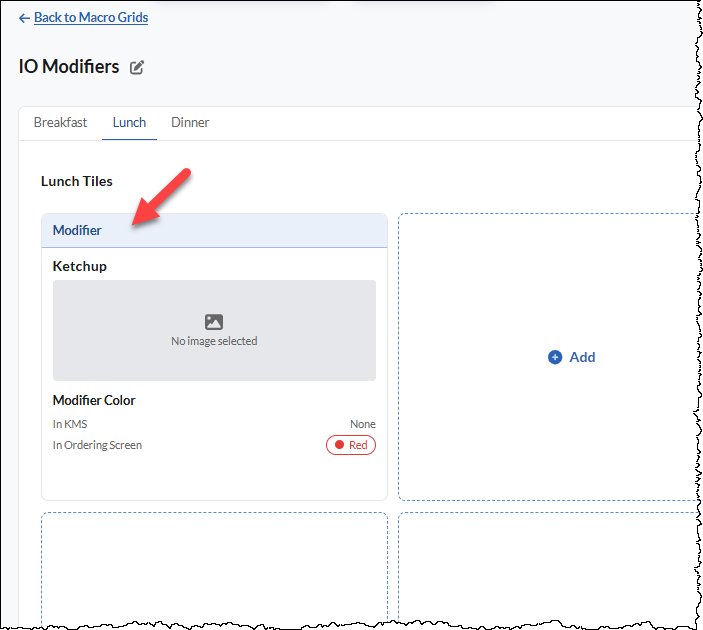Switch to the Dinner tab

(x=190, y=122)
